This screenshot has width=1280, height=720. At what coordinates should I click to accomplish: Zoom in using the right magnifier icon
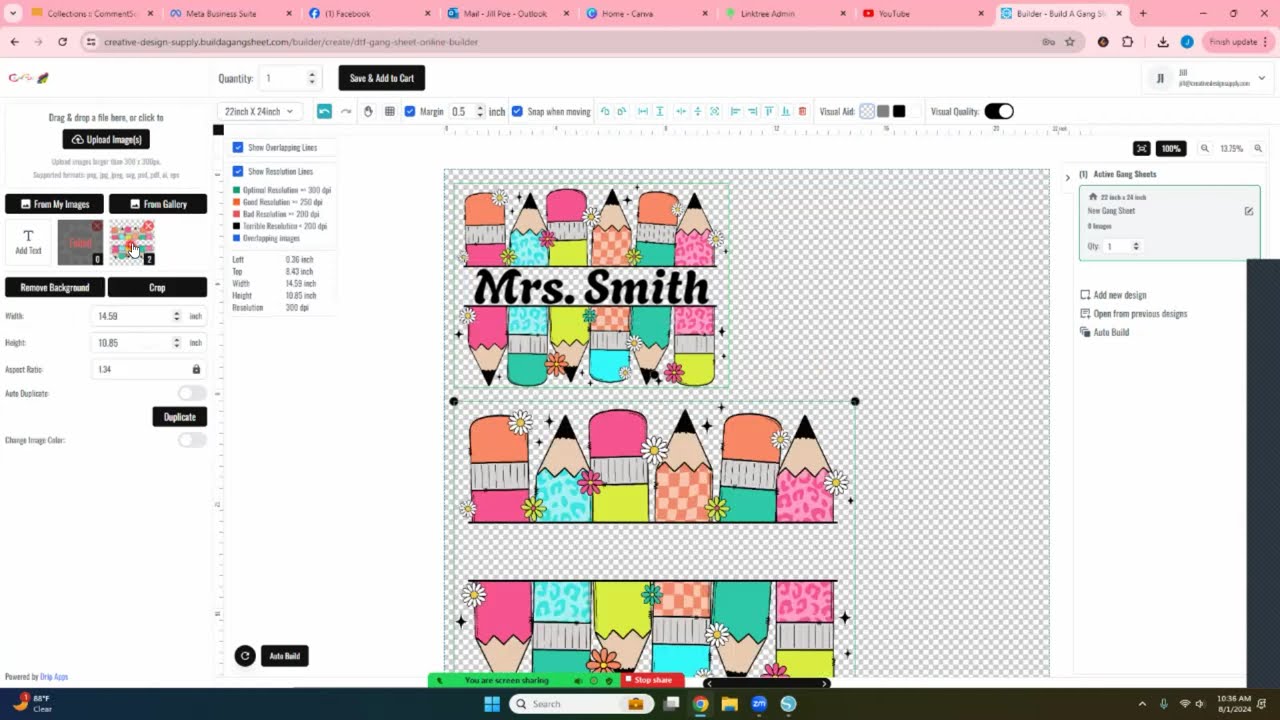[x=1258, y=148]
